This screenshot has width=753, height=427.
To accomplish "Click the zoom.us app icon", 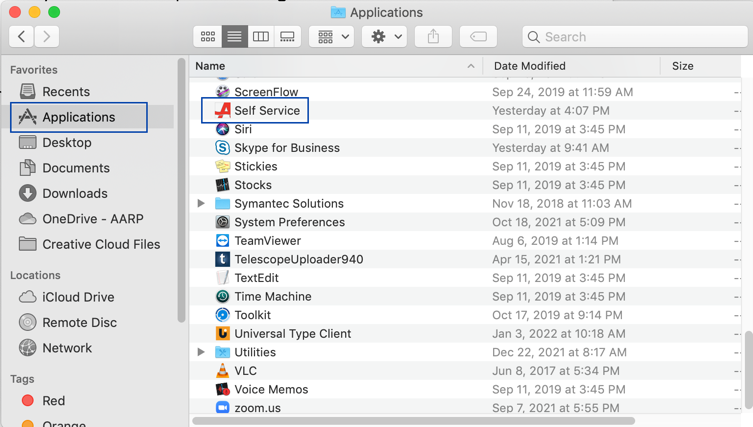I will [x=222, y=408].
